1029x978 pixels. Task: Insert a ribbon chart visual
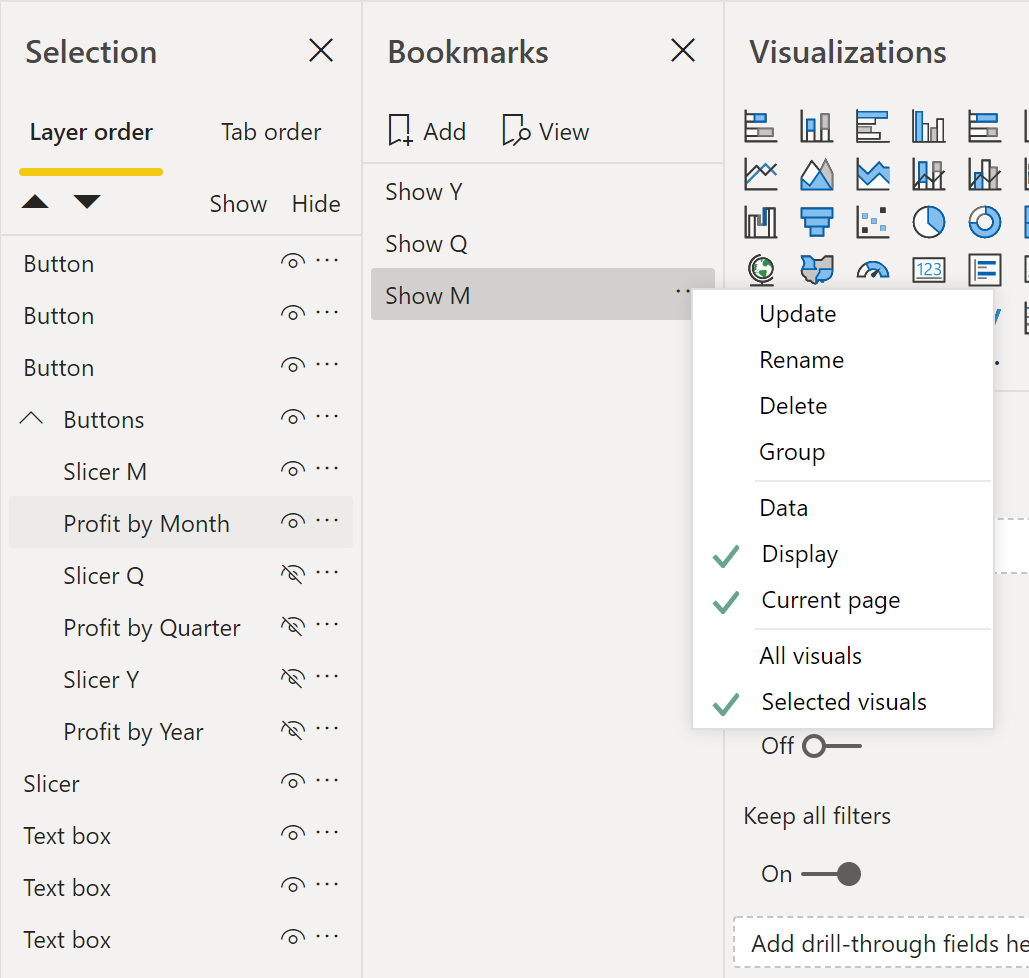pyautogui.click(x=761, y=222)
